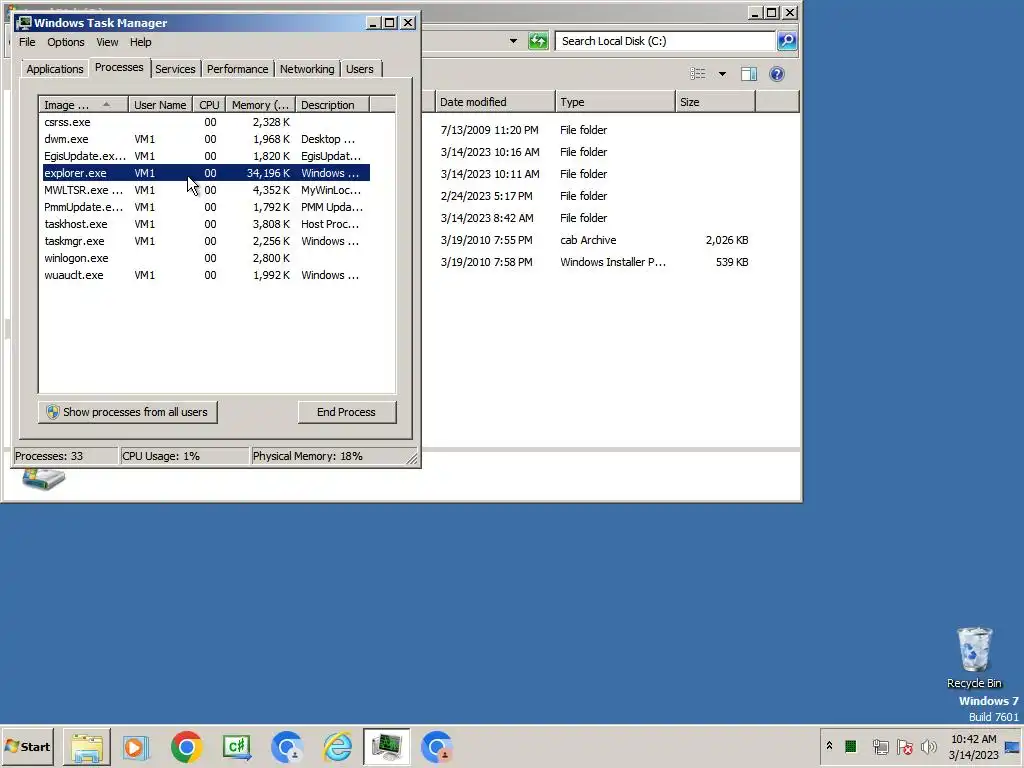Select the EgisUpdate.exe process row
Screen dimensions: 1024x768
pyautogui.click(x=206, y=156)
